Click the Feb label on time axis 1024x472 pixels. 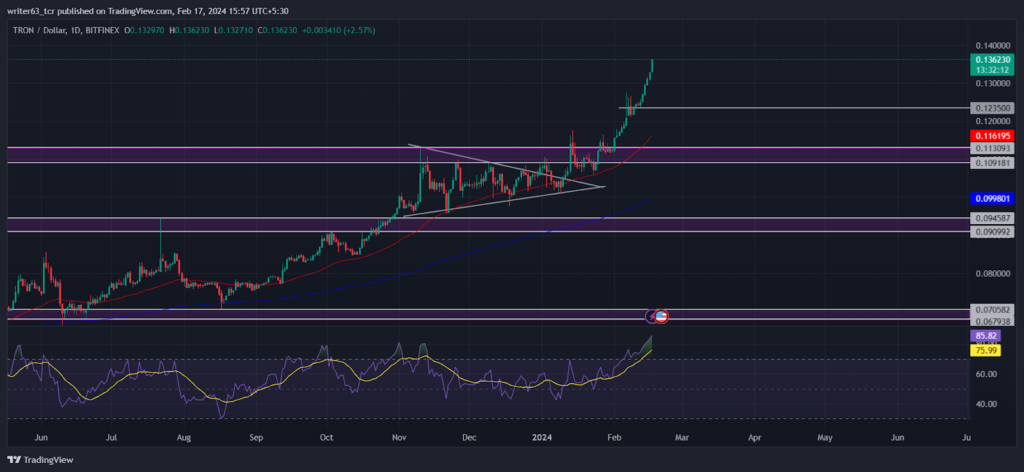[x=613, y=437]
